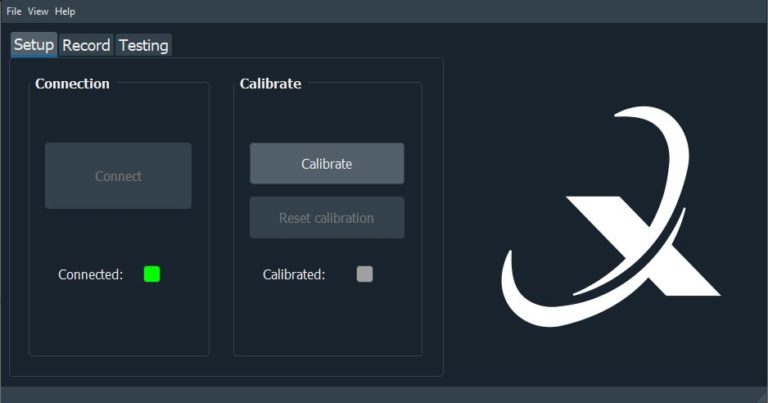Click the "Calibrated:" label text
768x403 pixels.
coord(294,274)
